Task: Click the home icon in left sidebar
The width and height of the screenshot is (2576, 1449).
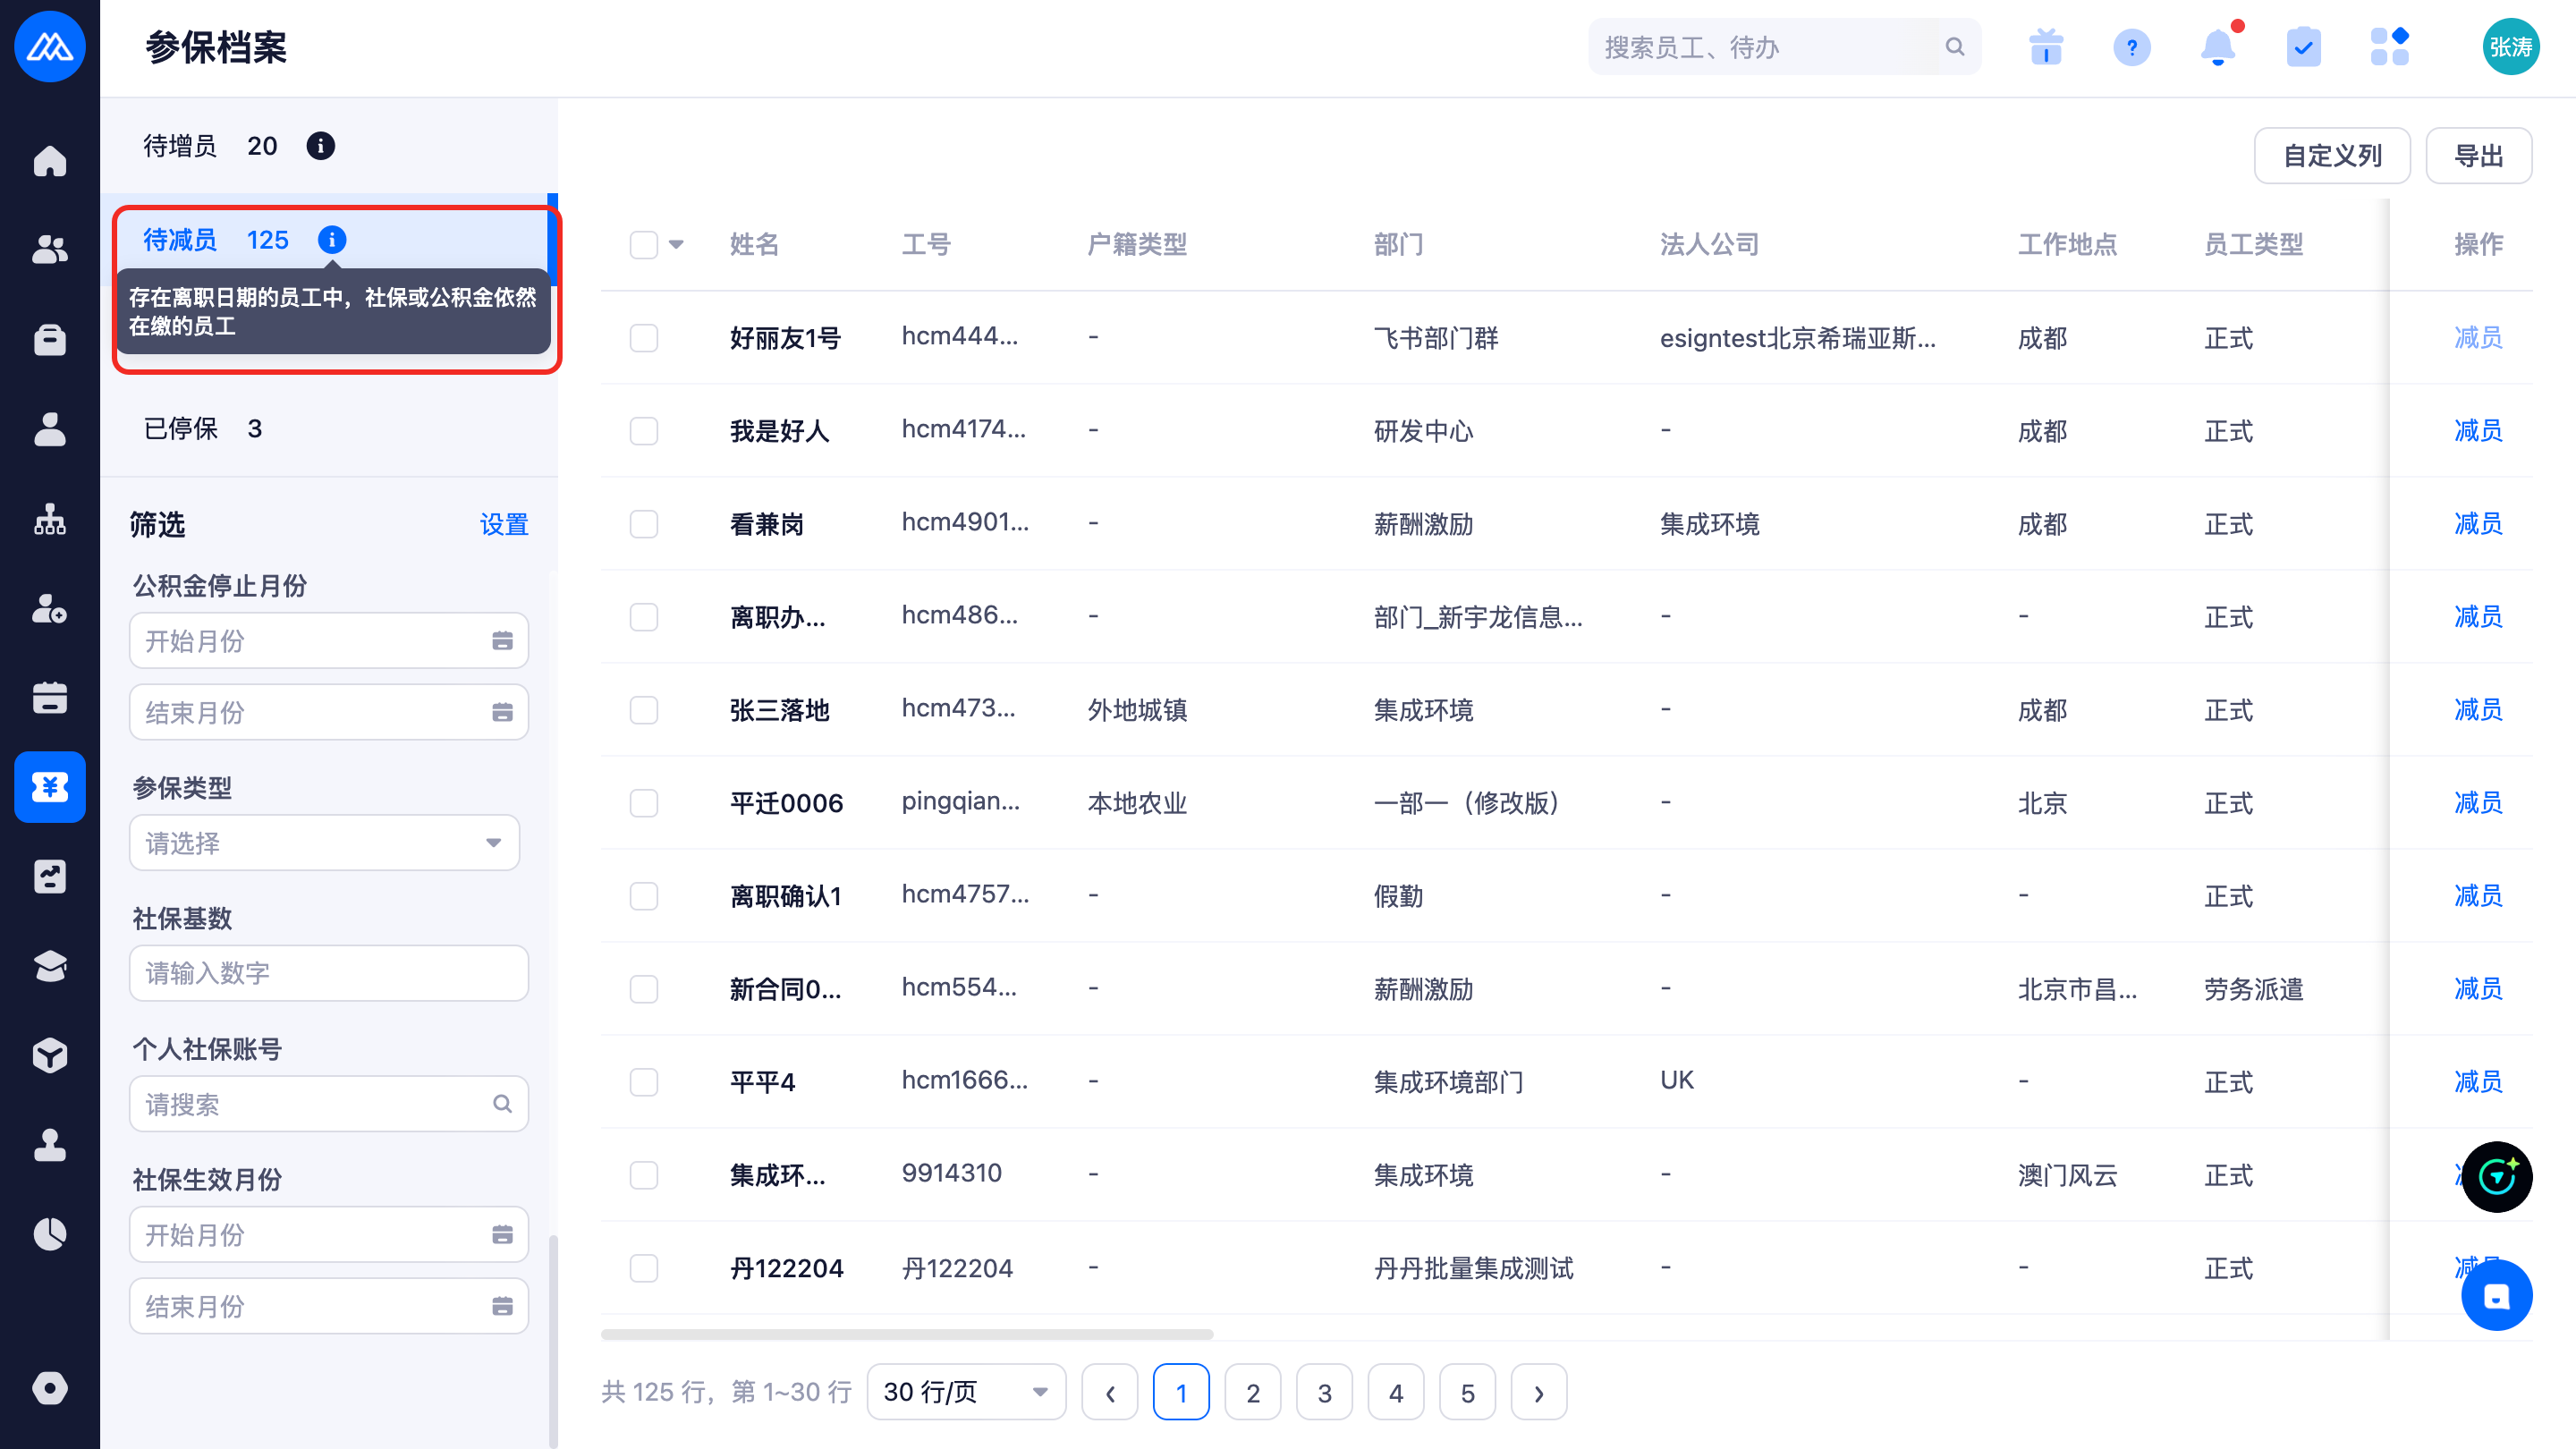Action: [49, 161]
